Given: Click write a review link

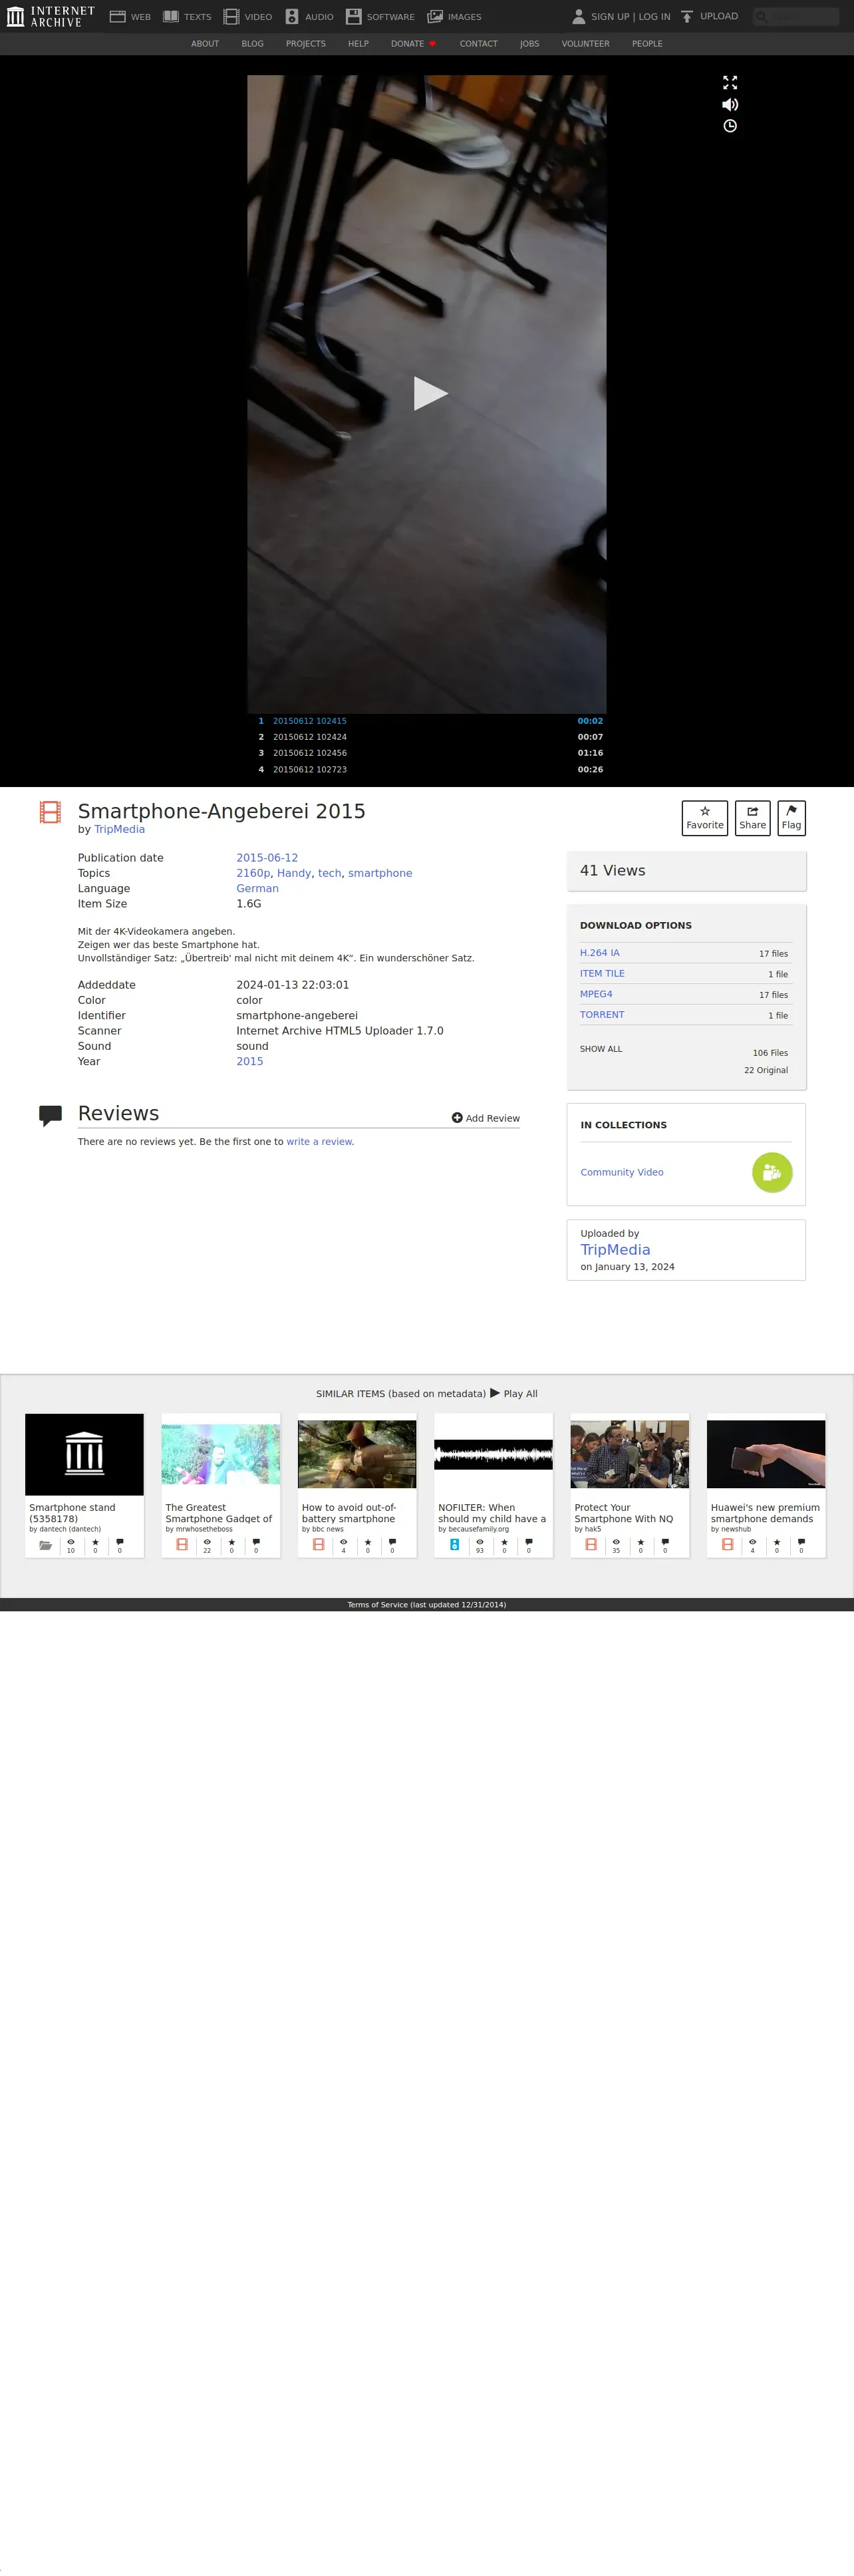Looking at the screenshot, I should coord(319,1141).
